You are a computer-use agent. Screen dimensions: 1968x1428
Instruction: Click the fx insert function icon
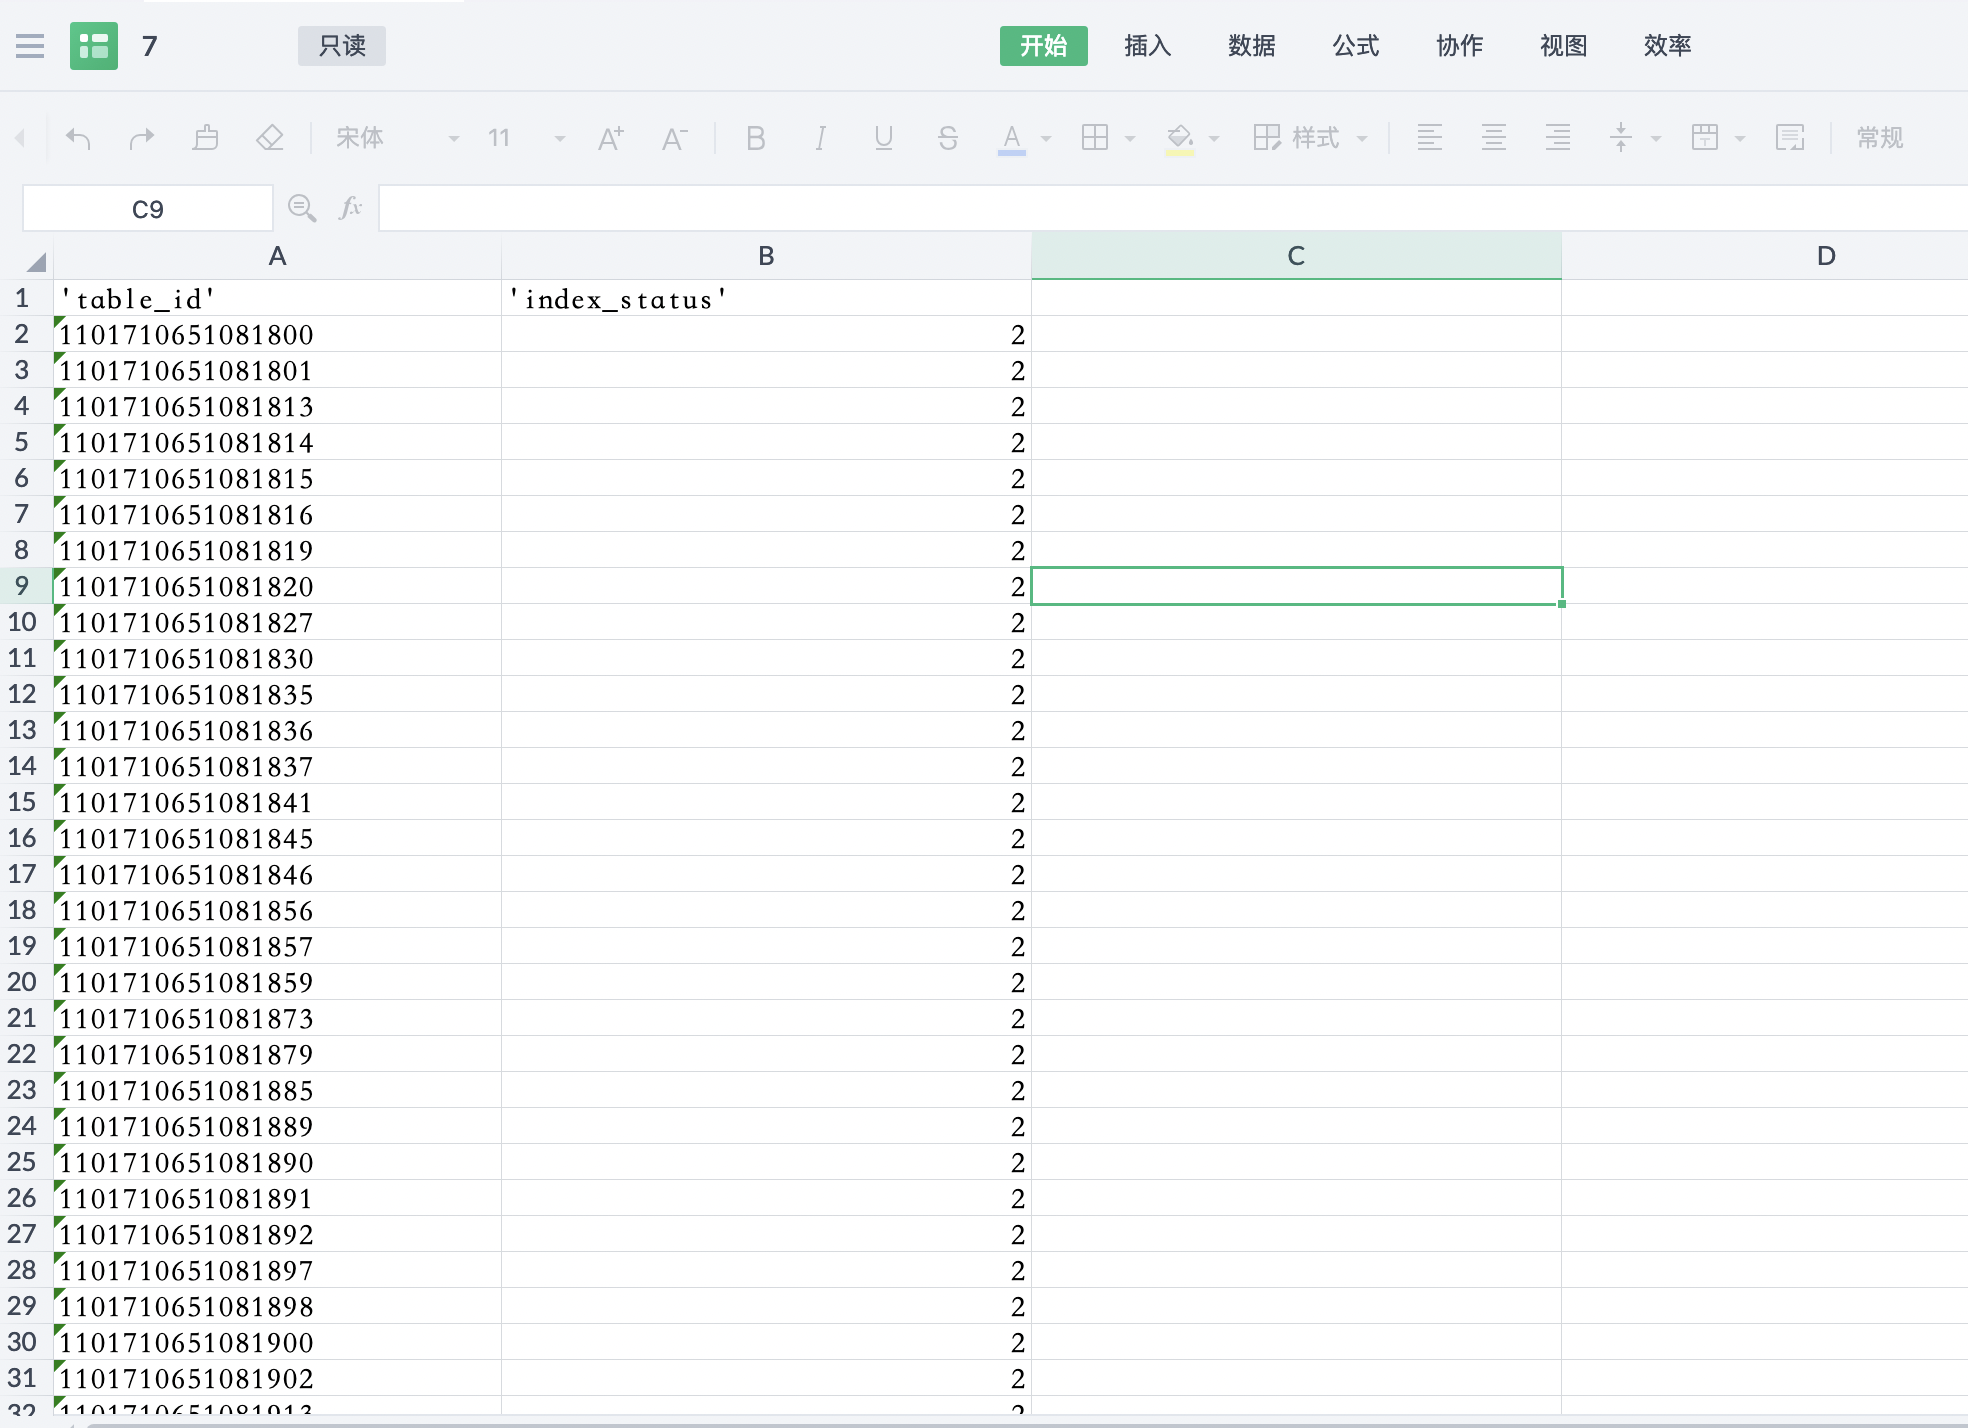pyautogui.click(x=350, y=208)
